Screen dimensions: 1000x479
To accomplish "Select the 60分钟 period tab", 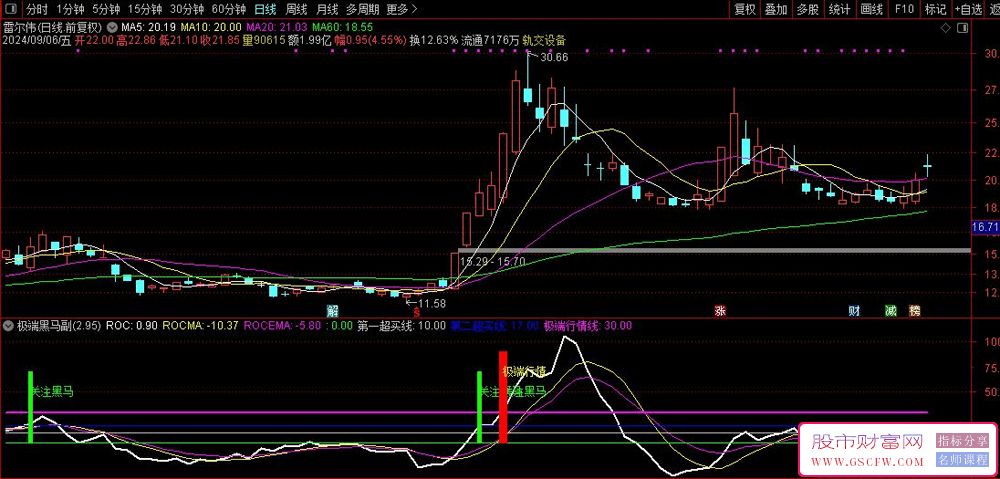I will click(x=229, y=10).
